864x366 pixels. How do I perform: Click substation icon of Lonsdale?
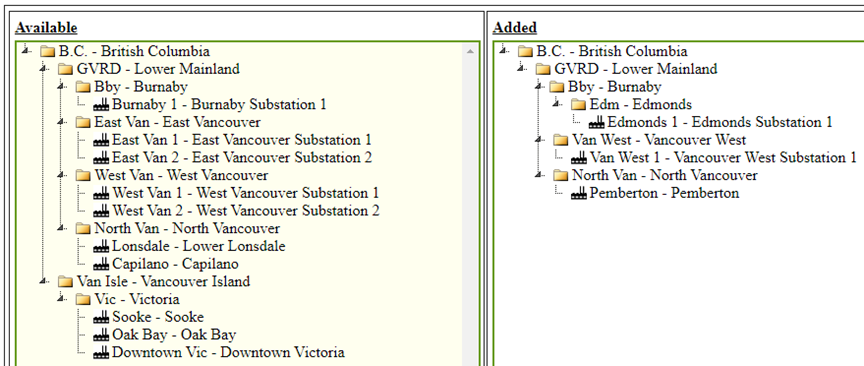[101, 246]
